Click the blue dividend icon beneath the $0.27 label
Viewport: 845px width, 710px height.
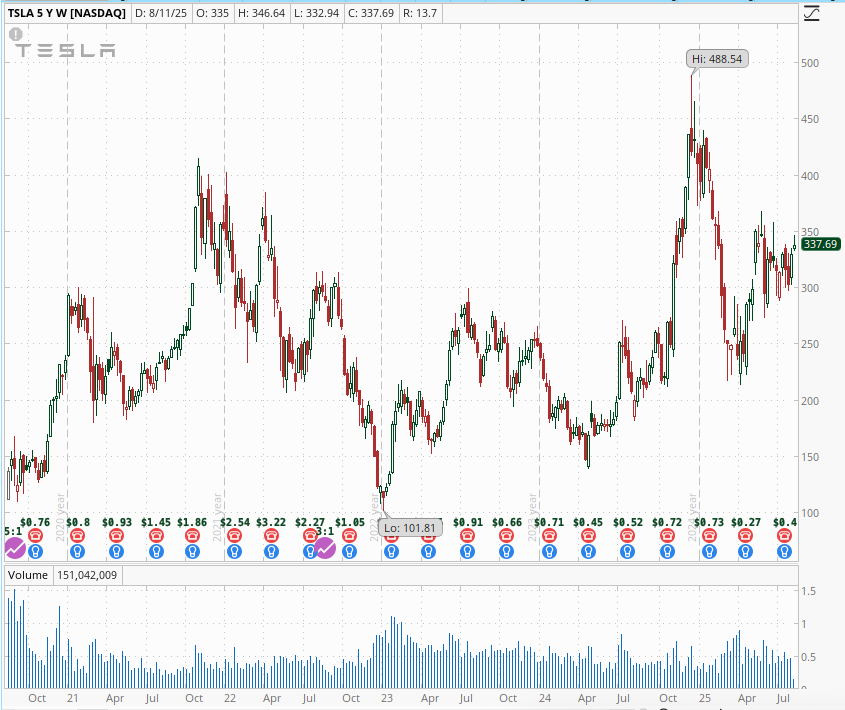pos(743,551)
